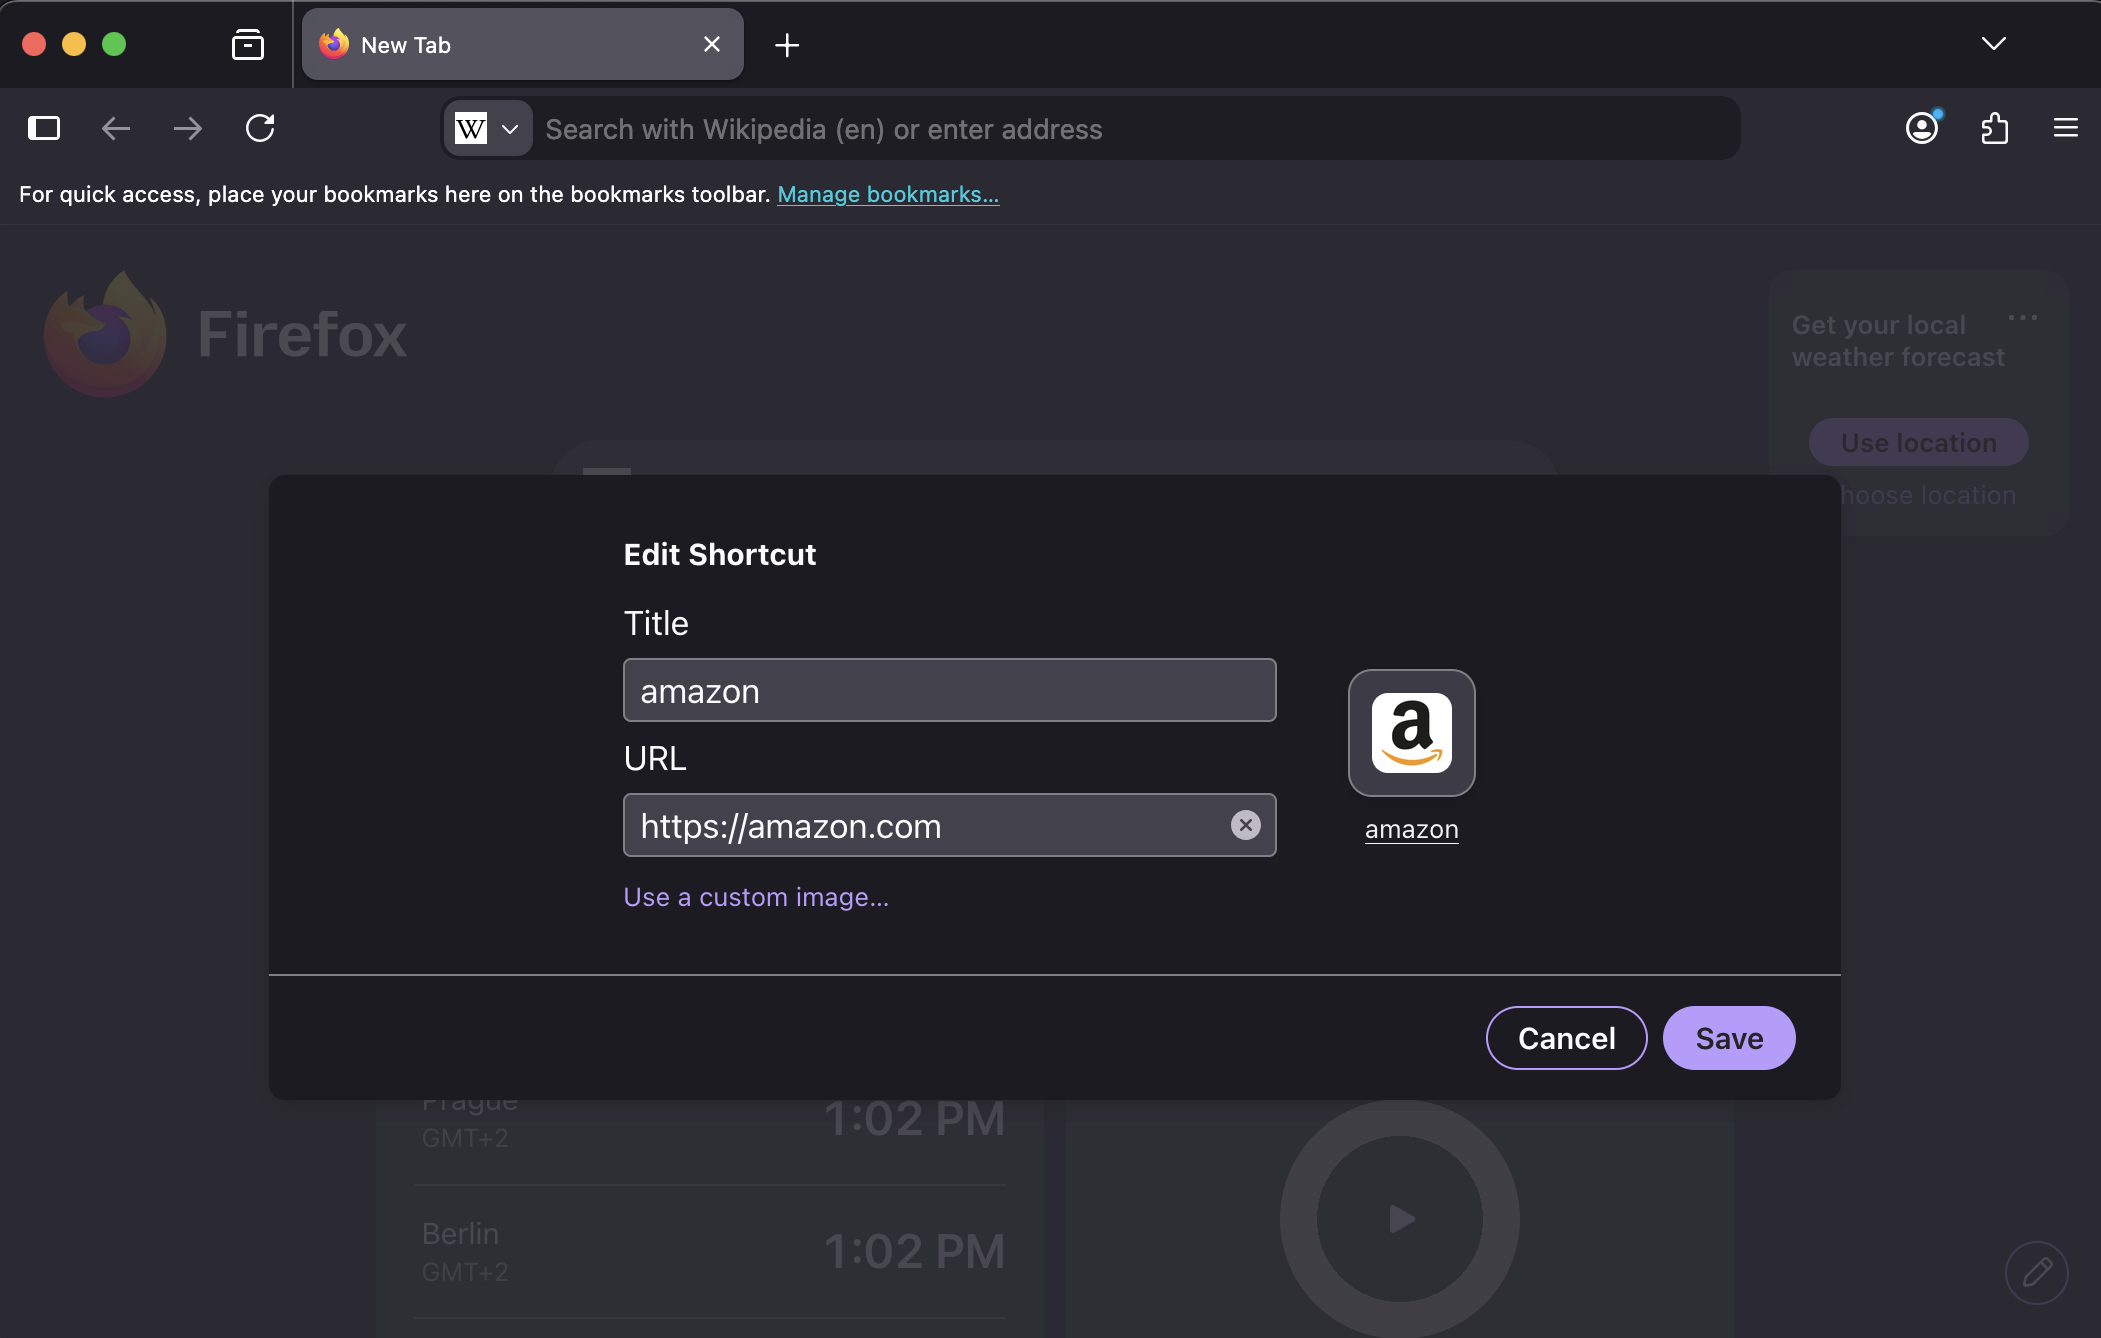Click the customize page pencil icon
This screenshot has height=1338, width=2101.
pyautogui.click(x=2037, y=1272)
